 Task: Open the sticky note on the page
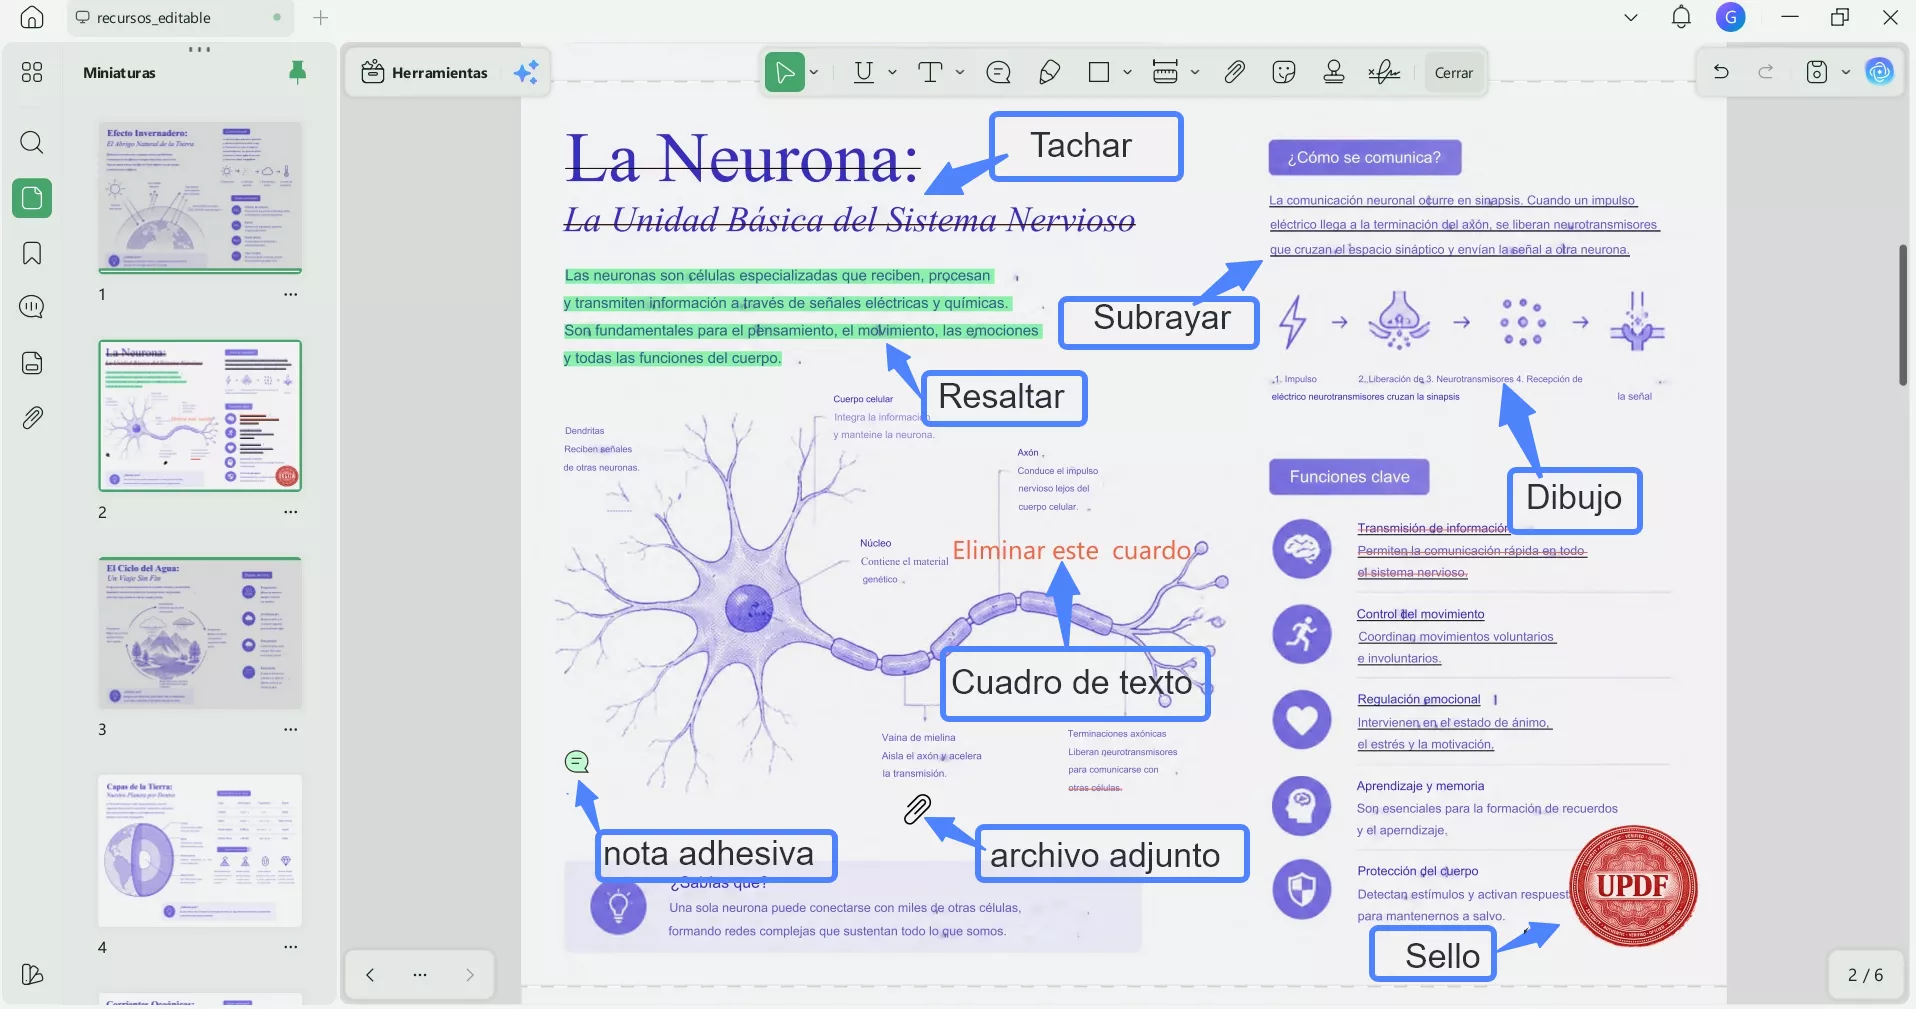pos(577,762)
